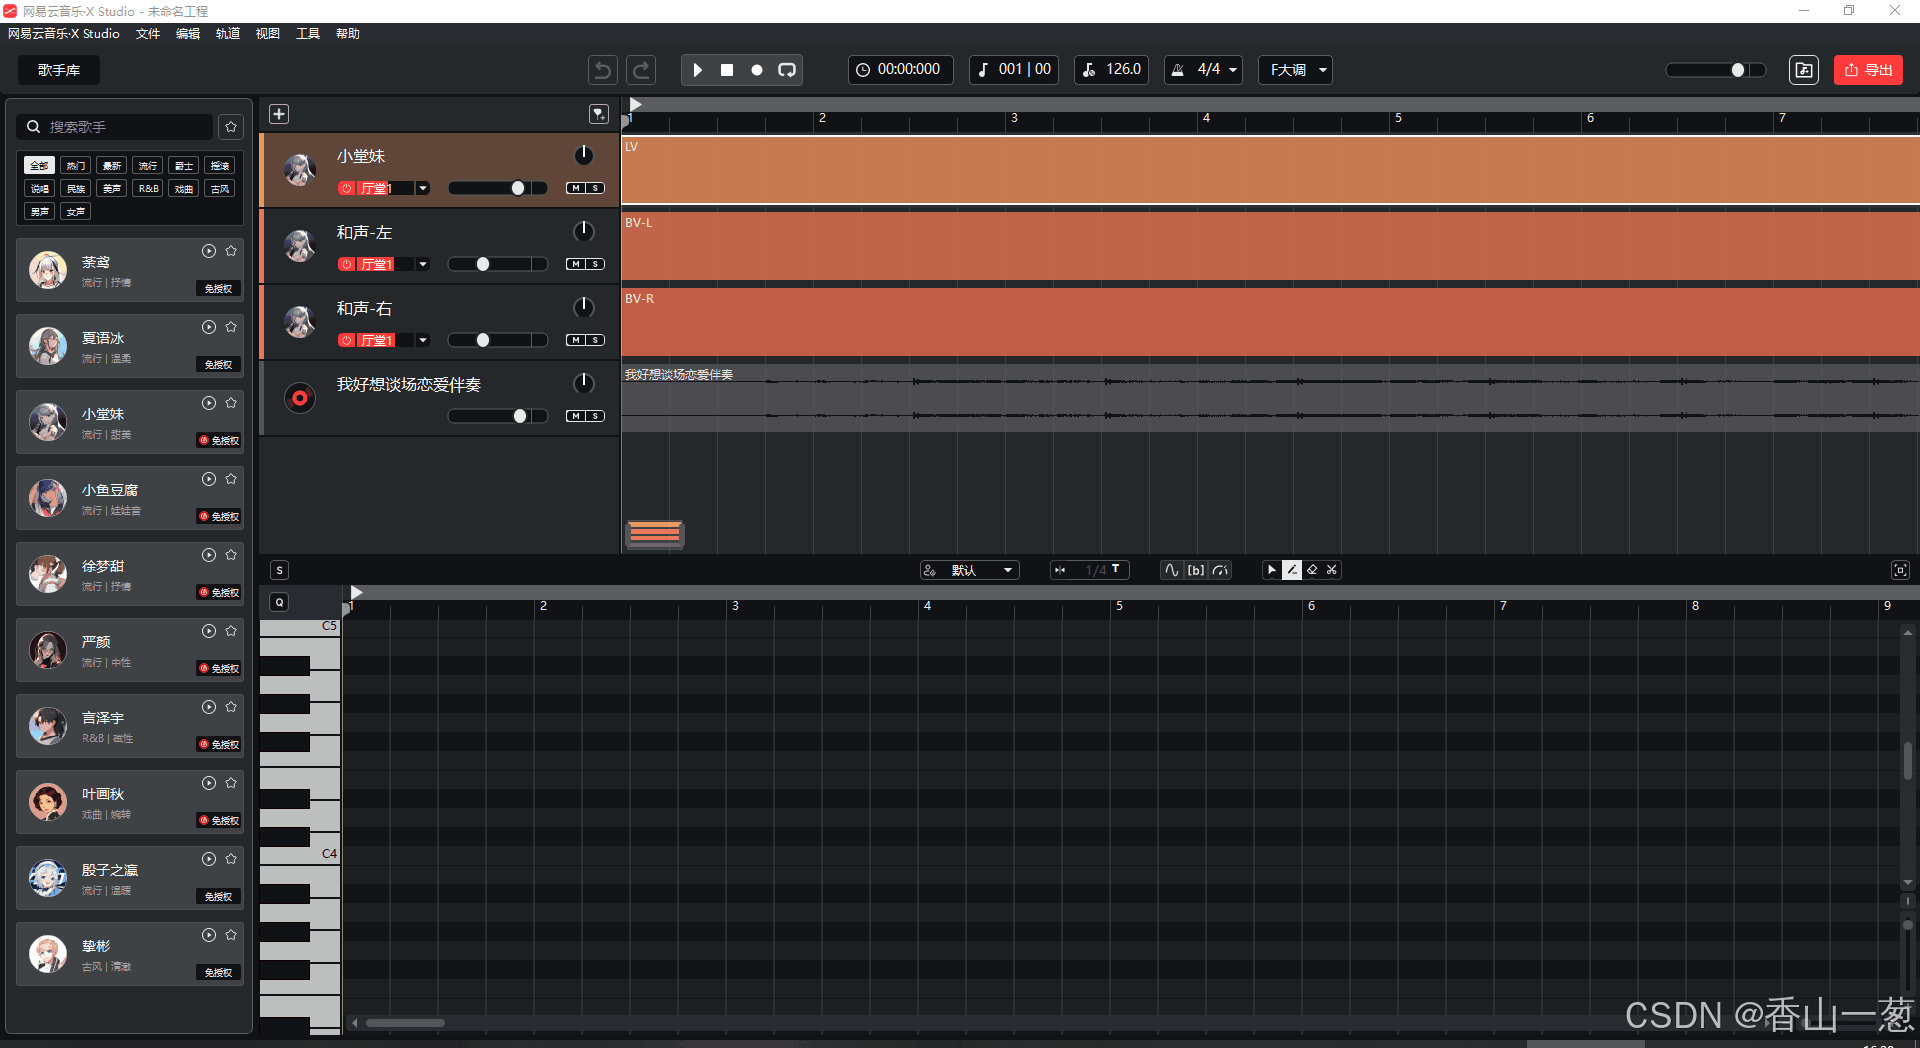Image resolution: width=1920 pixels, height=1048 pixels.
Task: Adjust the master volume slider
Action: point(1716,70)
